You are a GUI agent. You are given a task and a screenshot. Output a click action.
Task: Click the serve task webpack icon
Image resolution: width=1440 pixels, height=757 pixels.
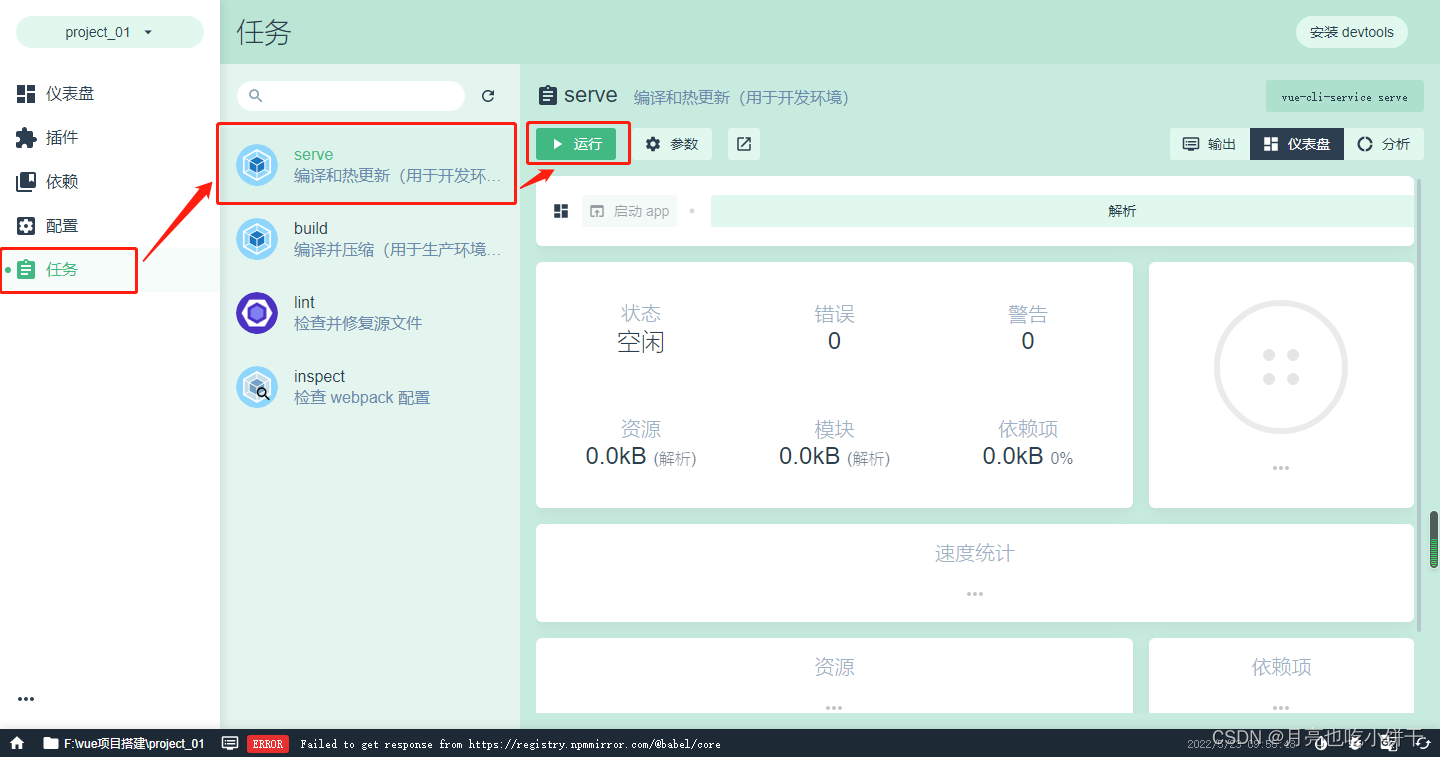point(257,165)
